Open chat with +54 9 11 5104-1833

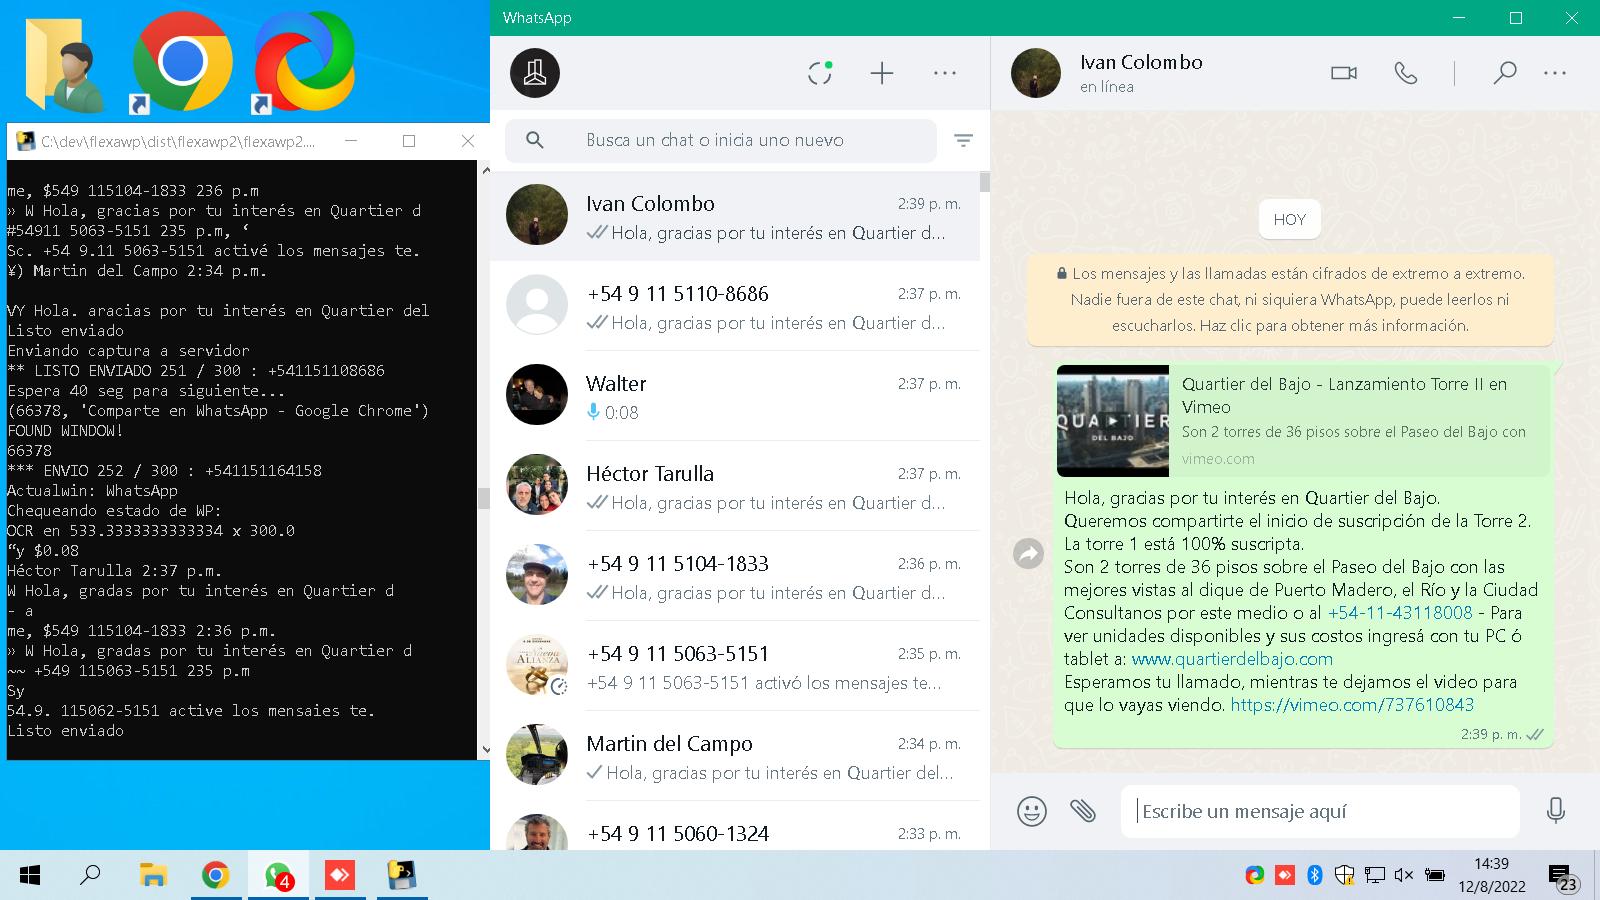(x=735, y=576)
